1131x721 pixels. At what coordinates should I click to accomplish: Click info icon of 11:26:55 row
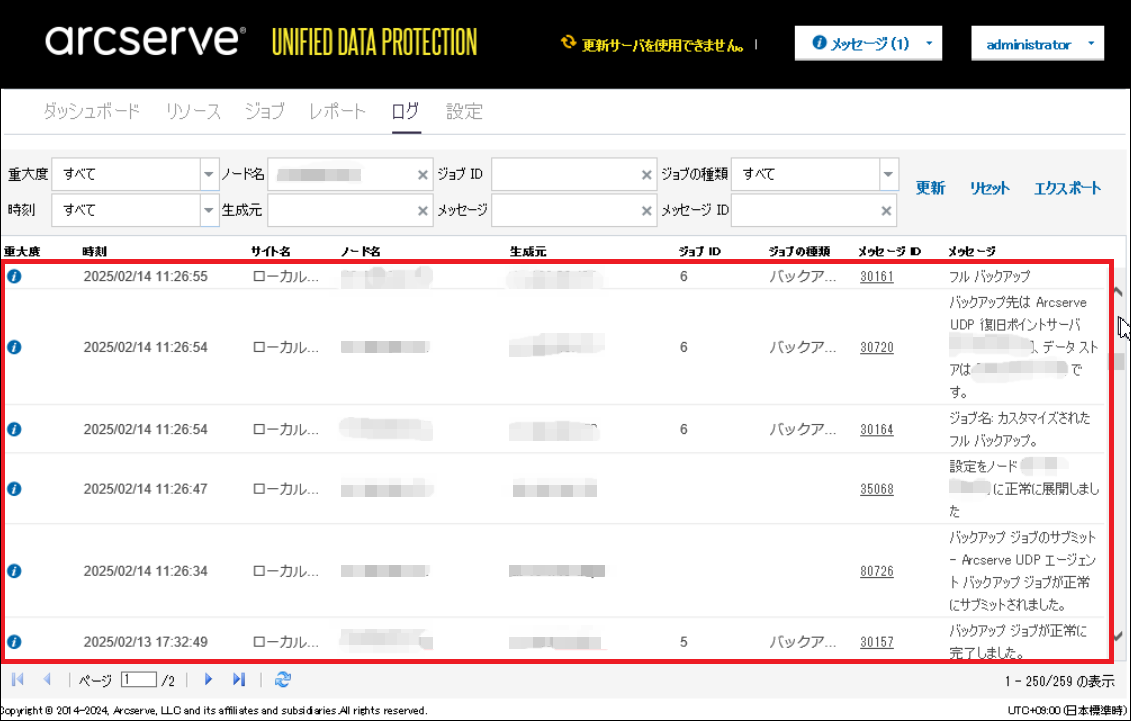click(x=14, y=276)
